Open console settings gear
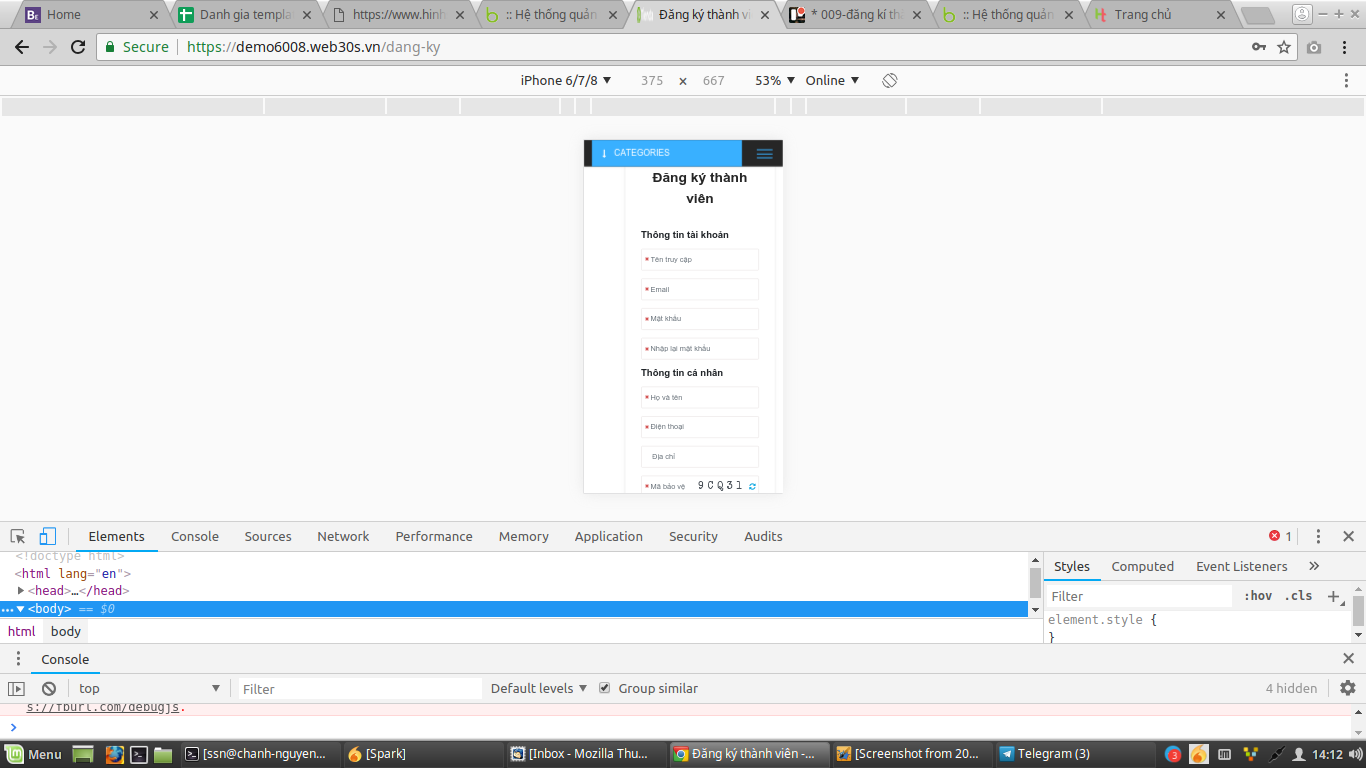 (1347, 688)
